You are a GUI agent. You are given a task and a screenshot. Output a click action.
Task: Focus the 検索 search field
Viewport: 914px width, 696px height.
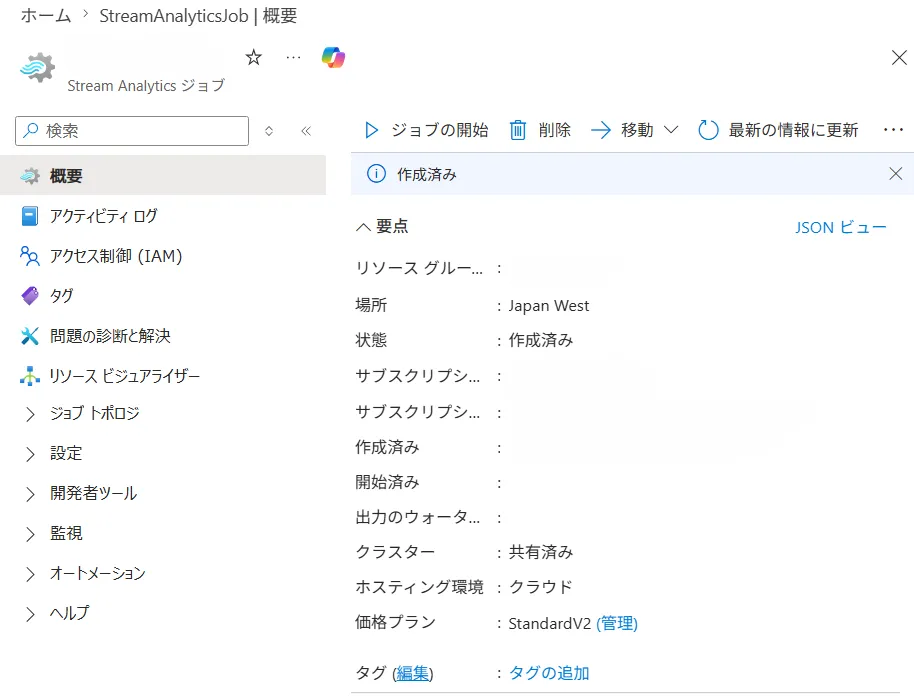click(x=132, y=131)
